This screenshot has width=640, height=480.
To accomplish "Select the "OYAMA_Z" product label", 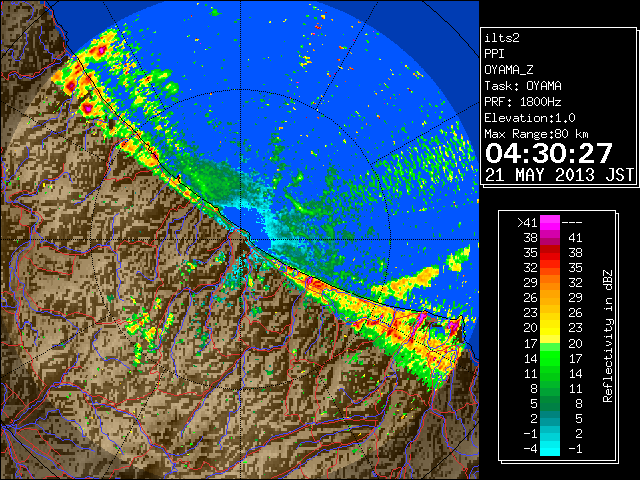I will (509, 70).
